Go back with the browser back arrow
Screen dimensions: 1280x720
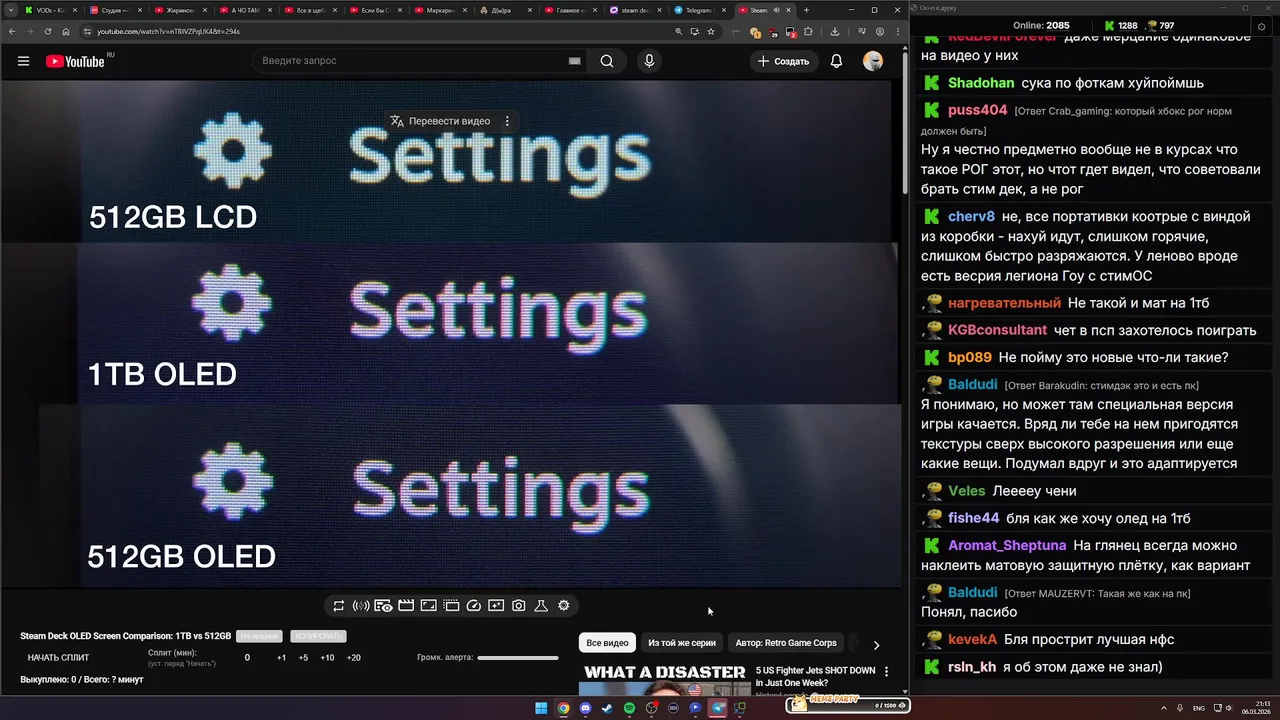[12, 31]
